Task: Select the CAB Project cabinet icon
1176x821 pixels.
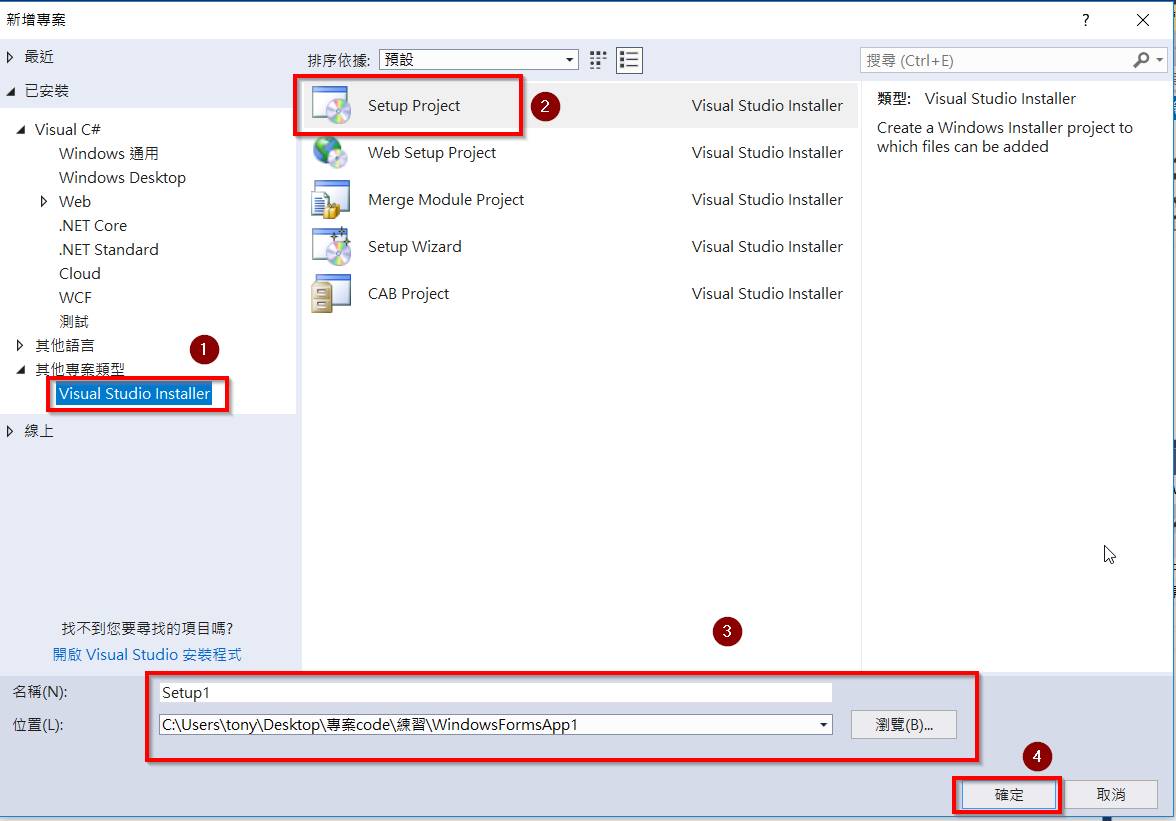Action: click(331, 293)
